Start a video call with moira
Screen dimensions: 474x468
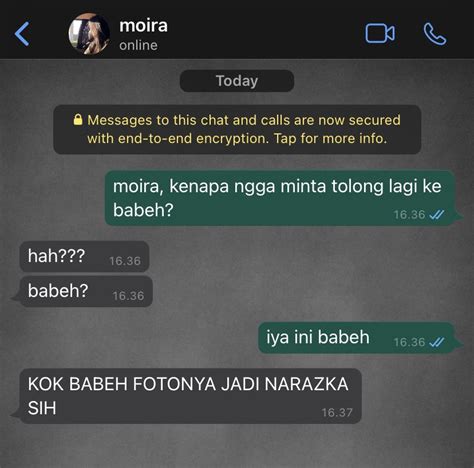click(380, 33)
